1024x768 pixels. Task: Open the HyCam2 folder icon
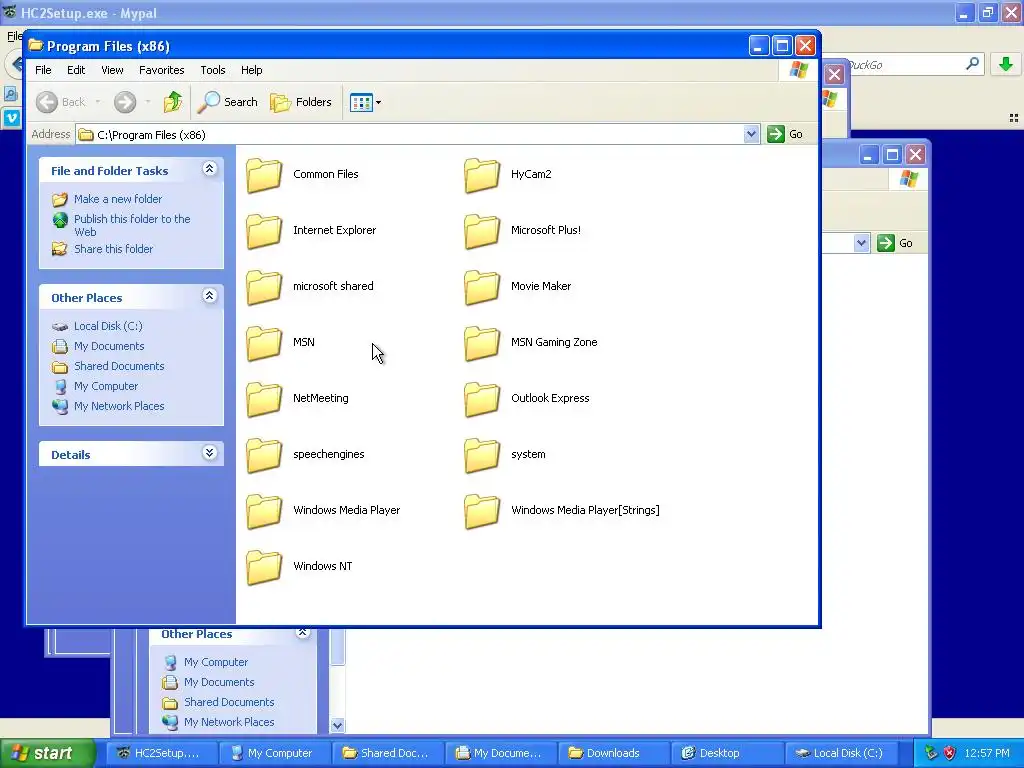coord(482,175)
